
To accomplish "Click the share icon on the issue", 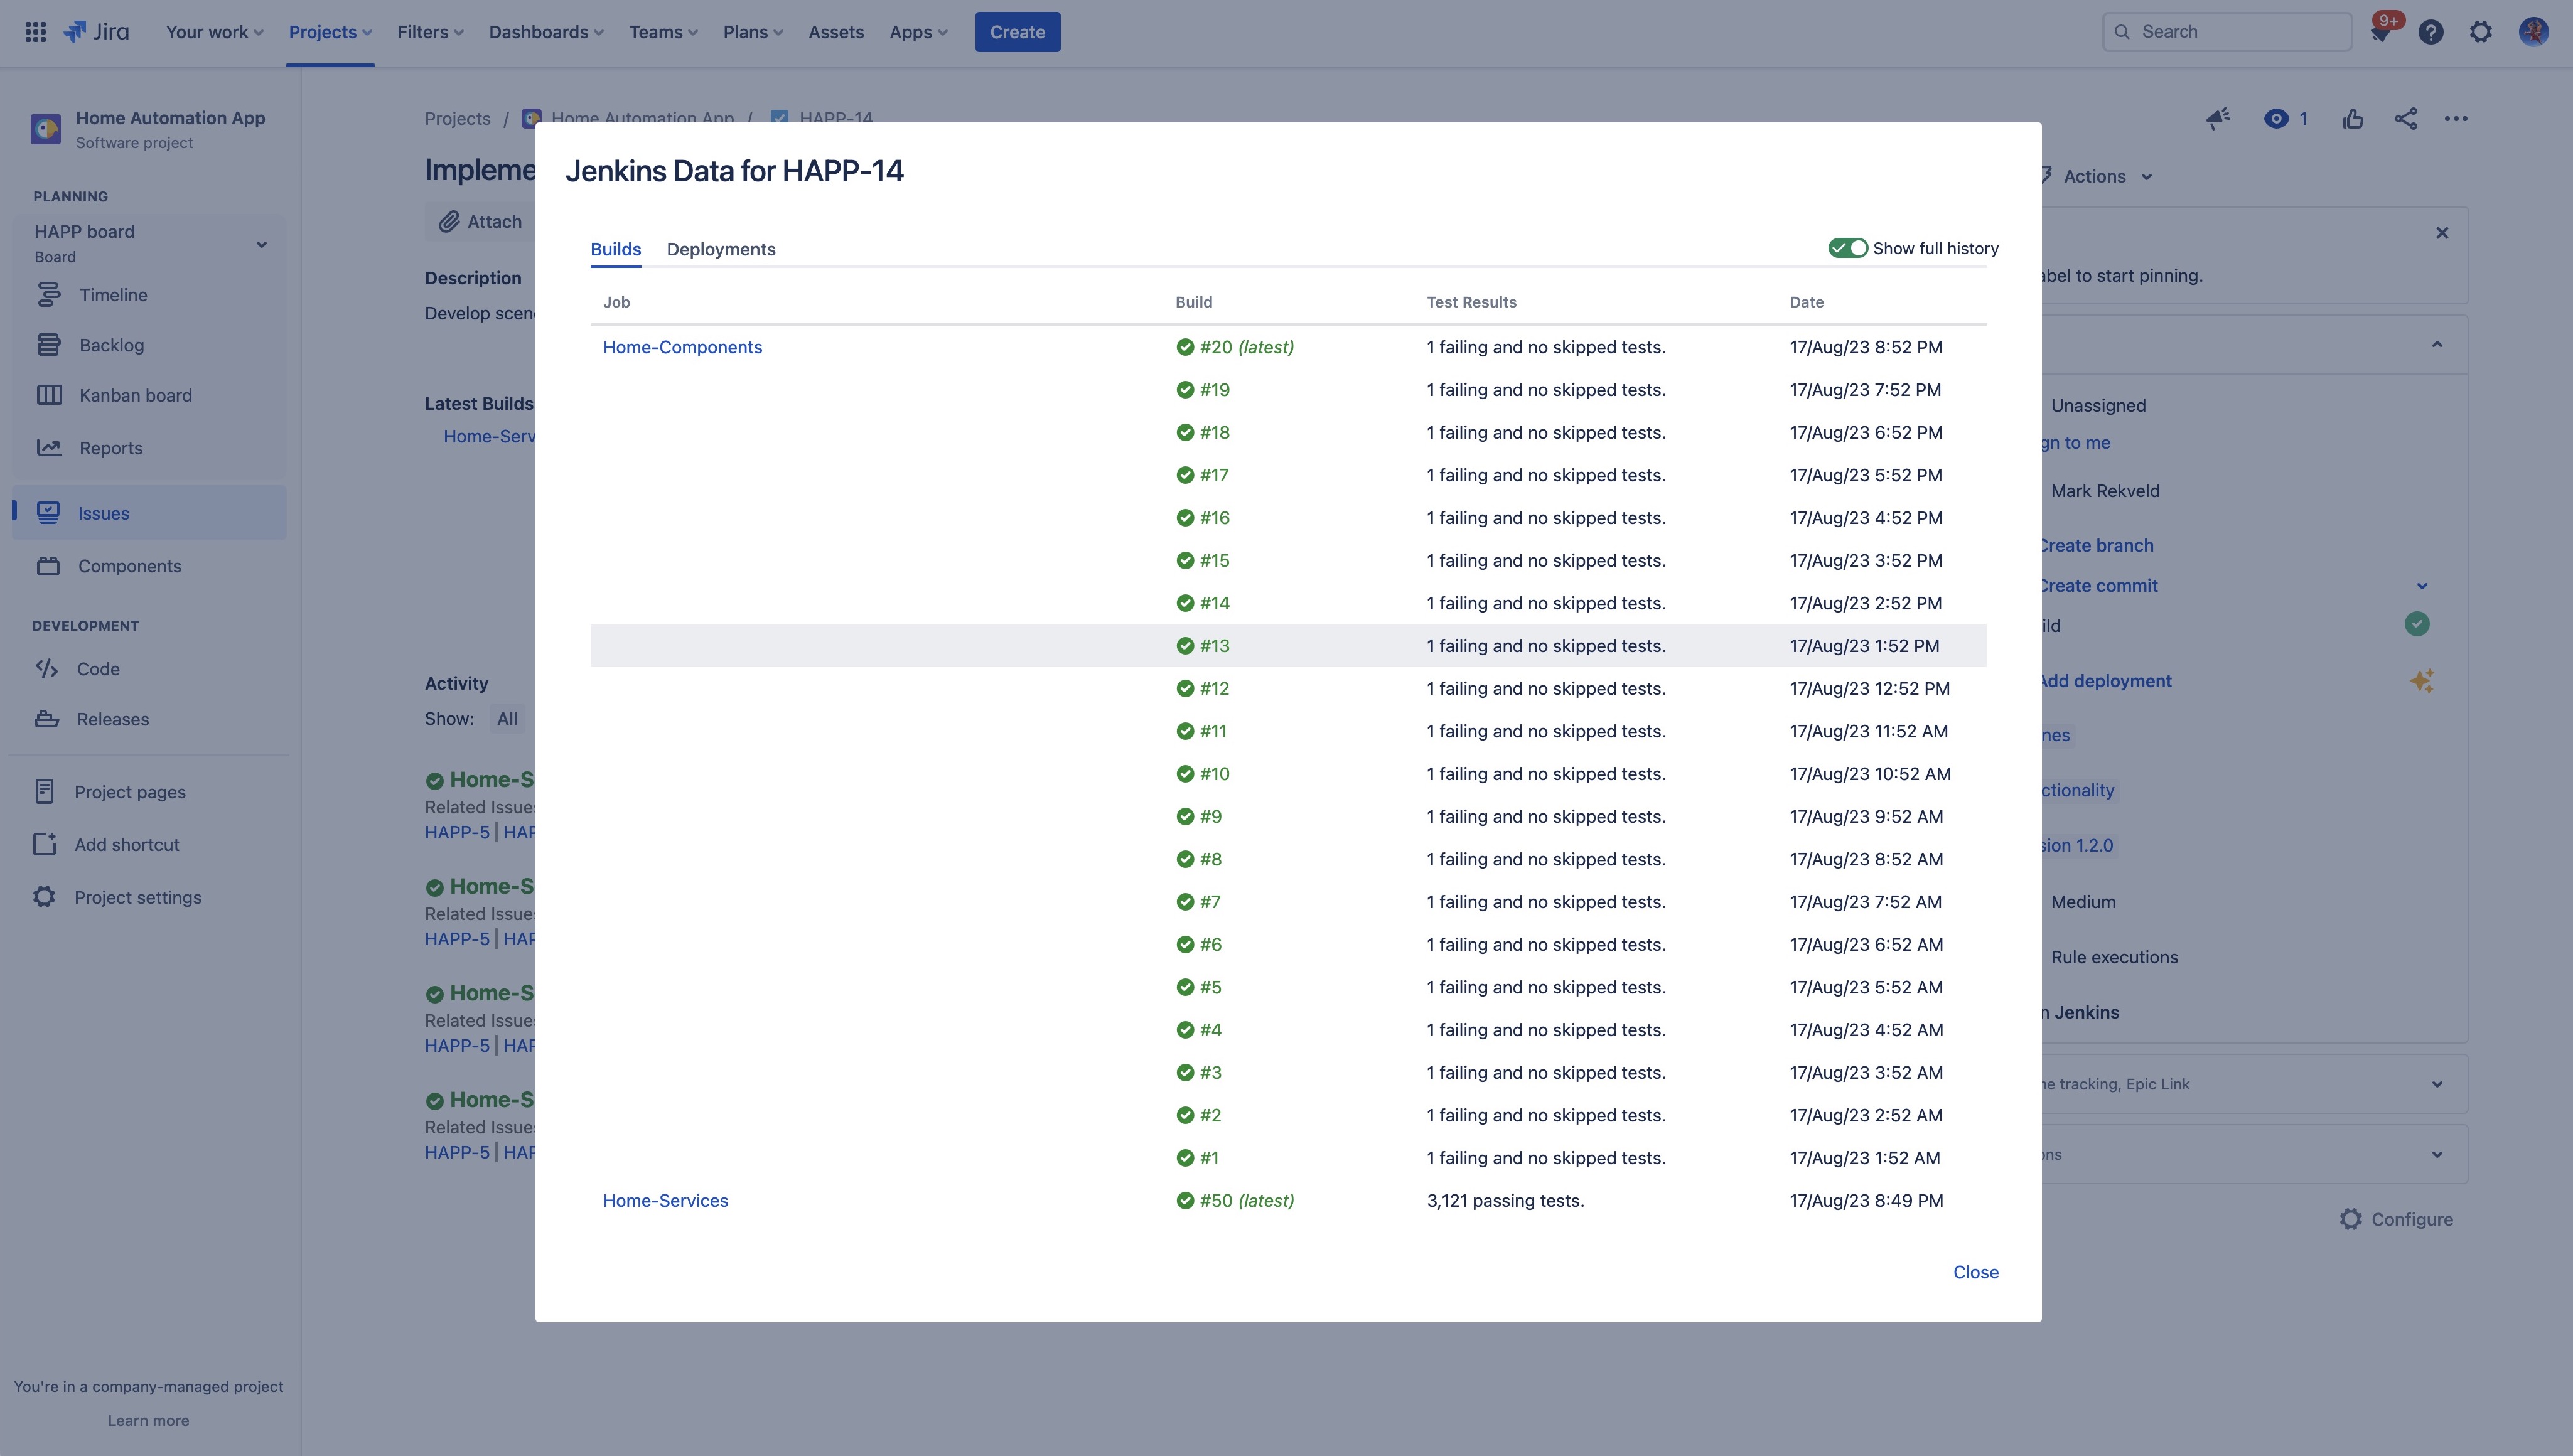I will click(2406, 118).
